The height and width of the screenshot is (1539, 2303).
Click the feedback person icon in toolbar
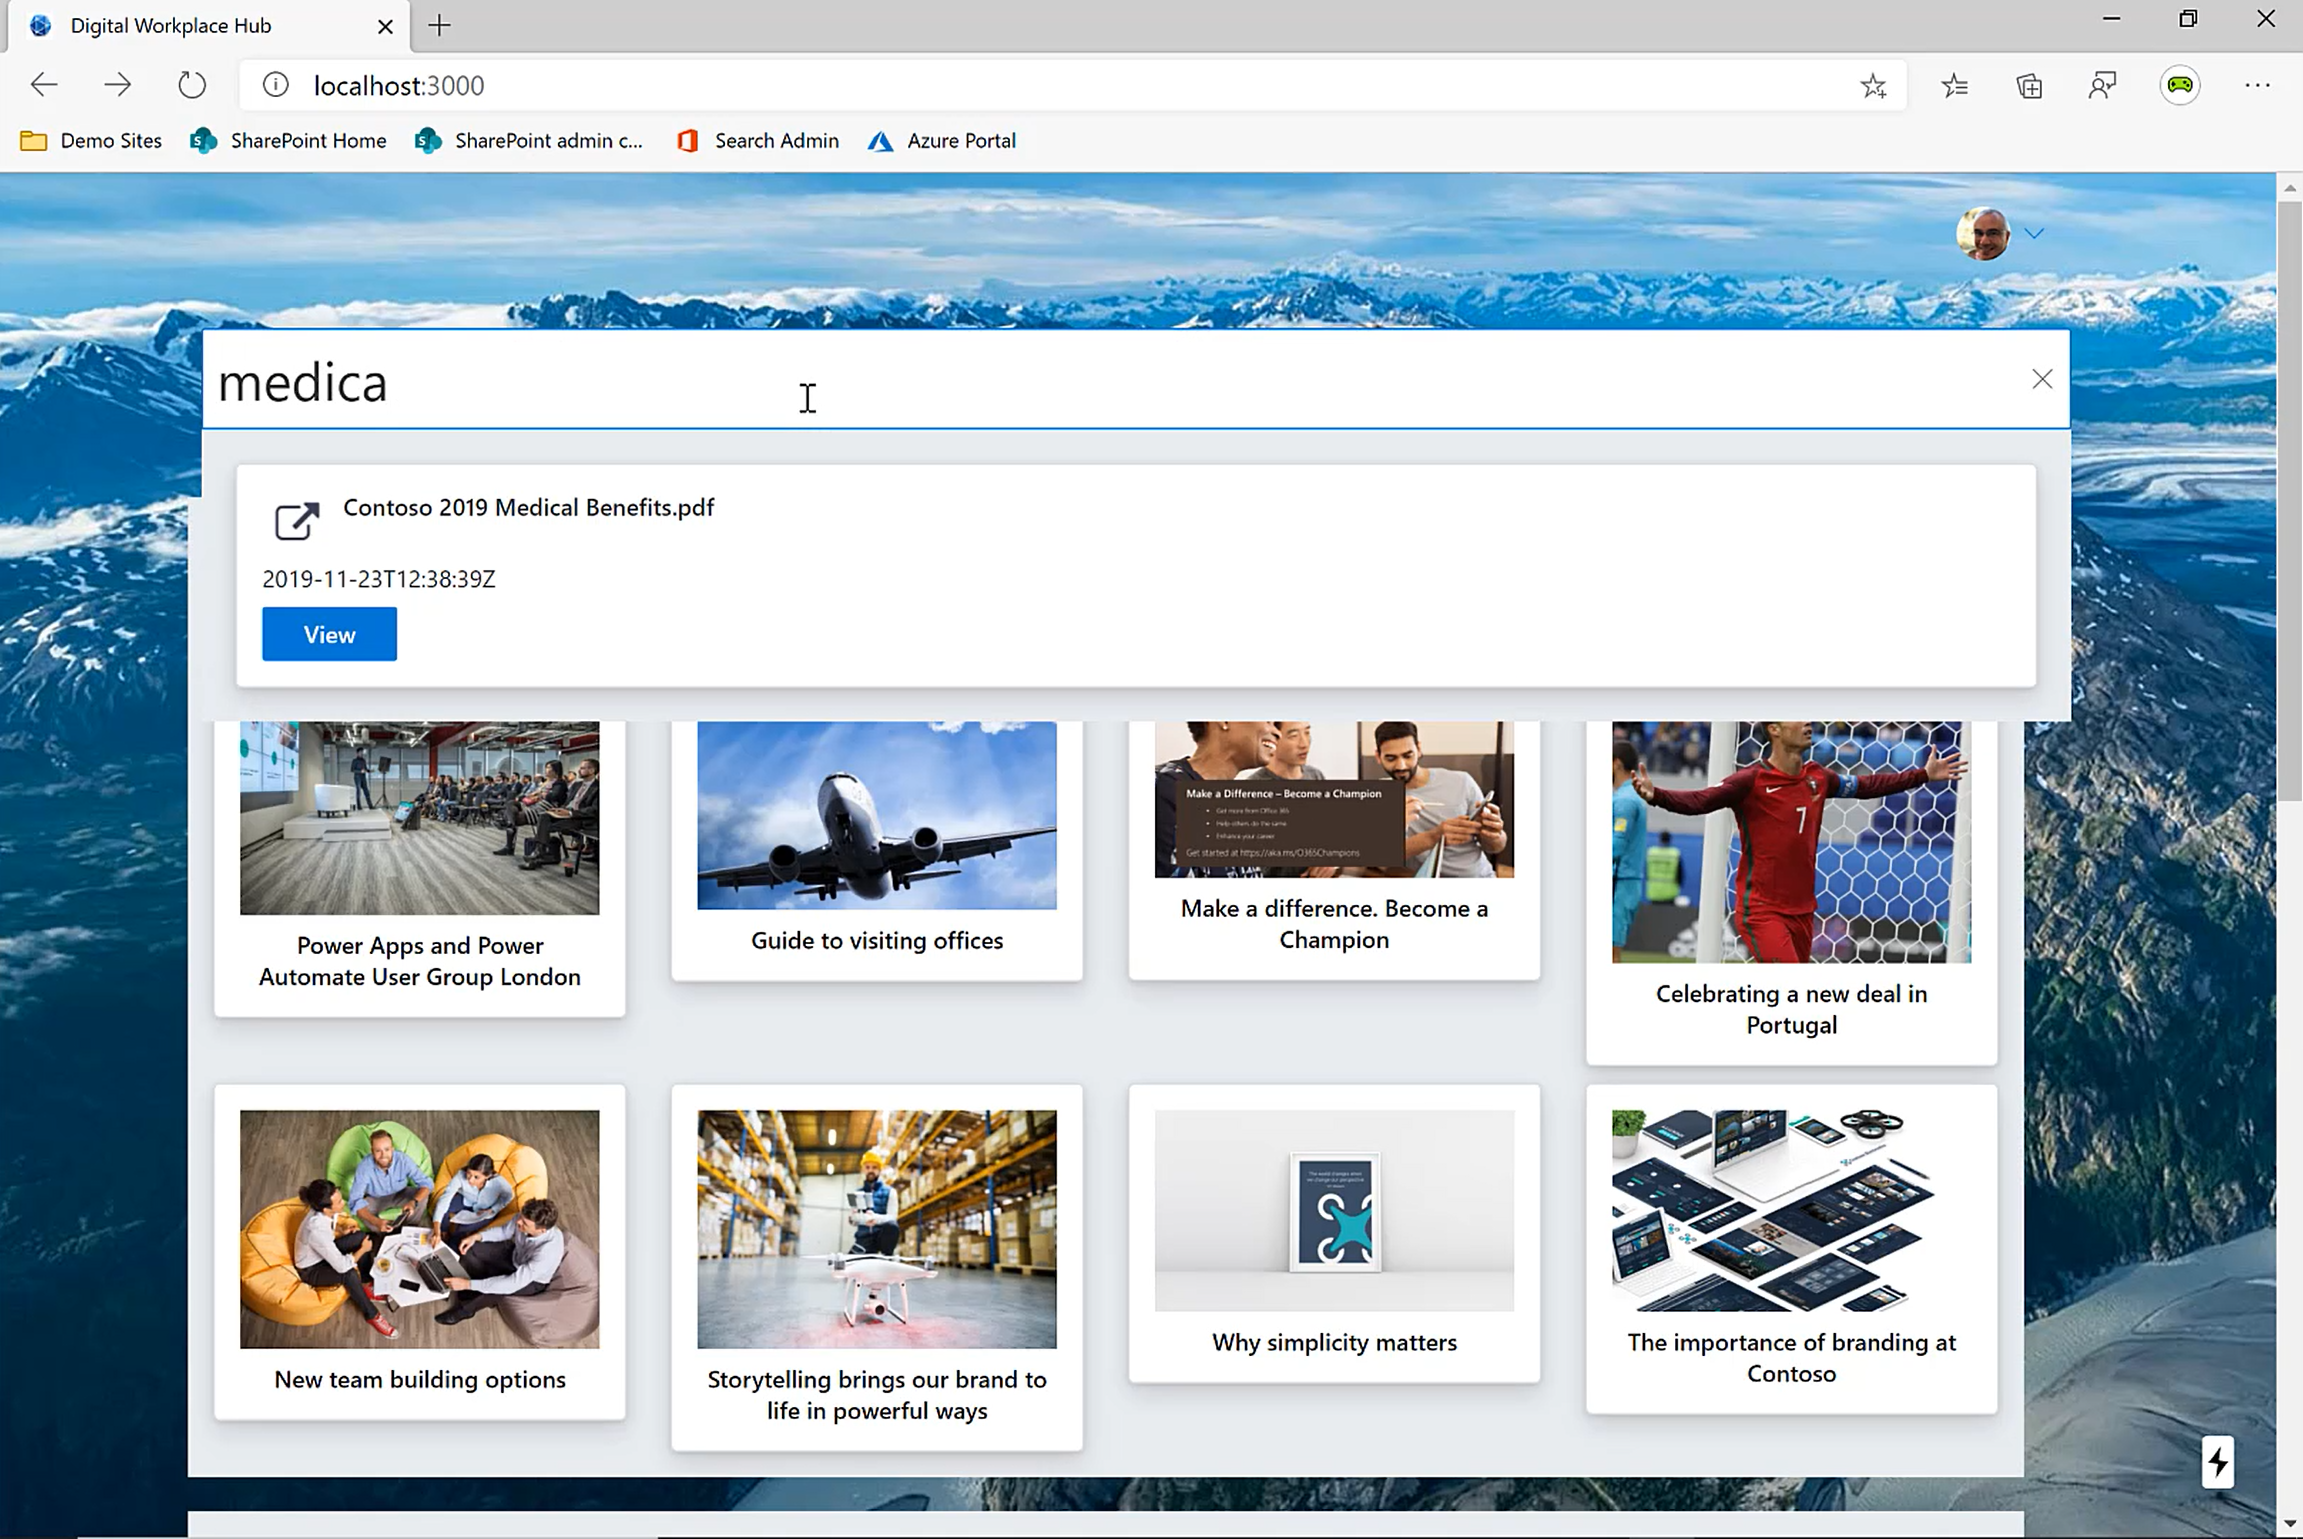coord(2103,86)
